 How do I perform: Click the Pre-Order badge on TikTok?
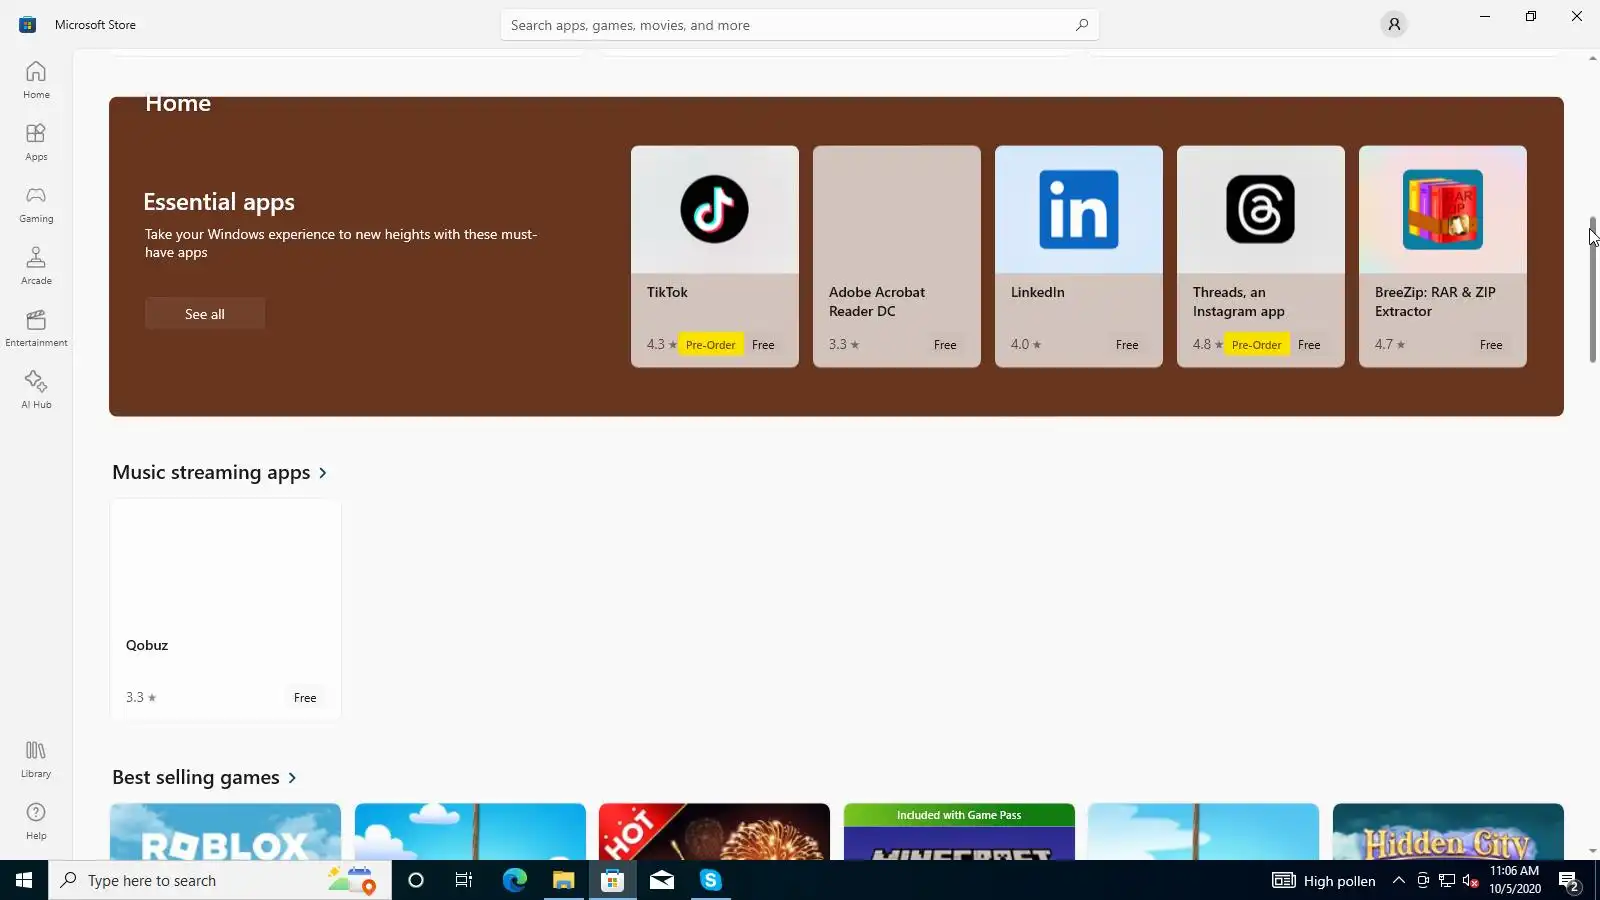point(710,344)
